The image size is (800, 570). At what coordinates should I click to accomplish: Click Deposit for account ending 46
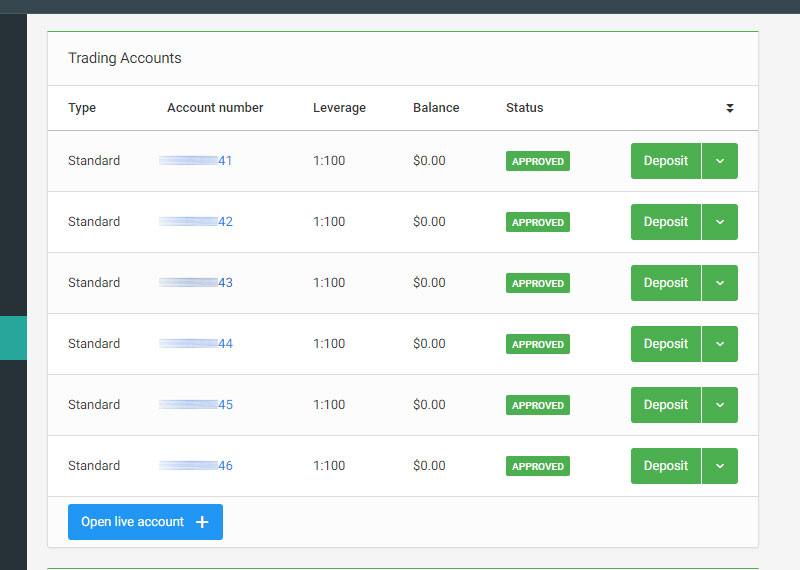tap(665, 466)
